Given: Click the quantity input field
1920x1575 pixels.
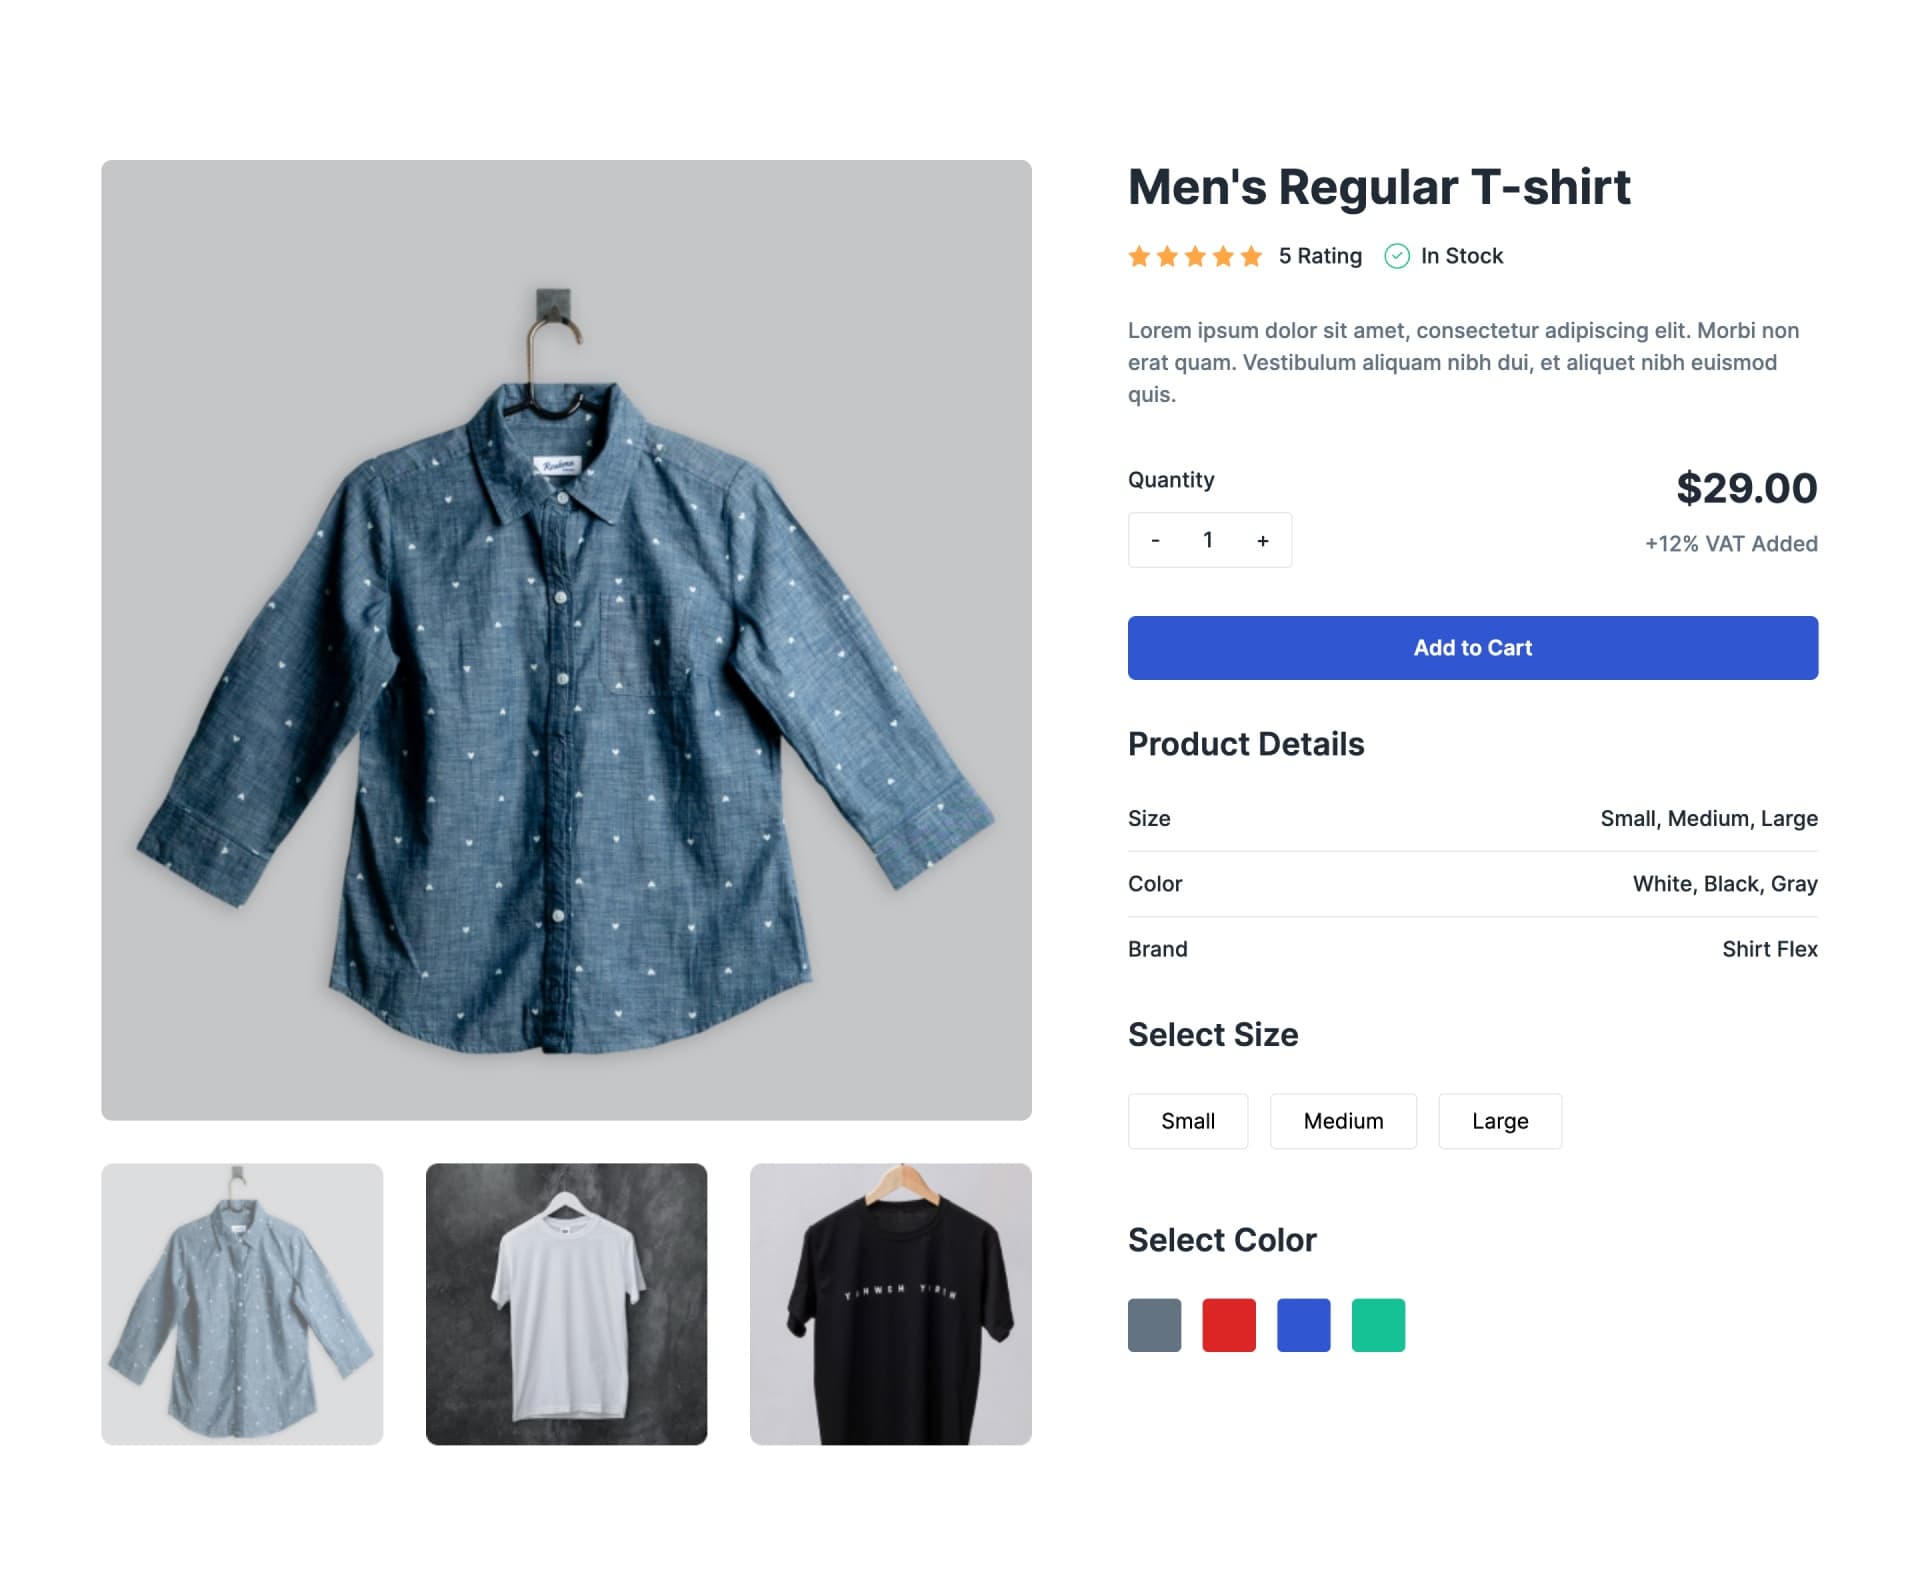Looking at the screenshot, I should click(x=1207, y=540).
